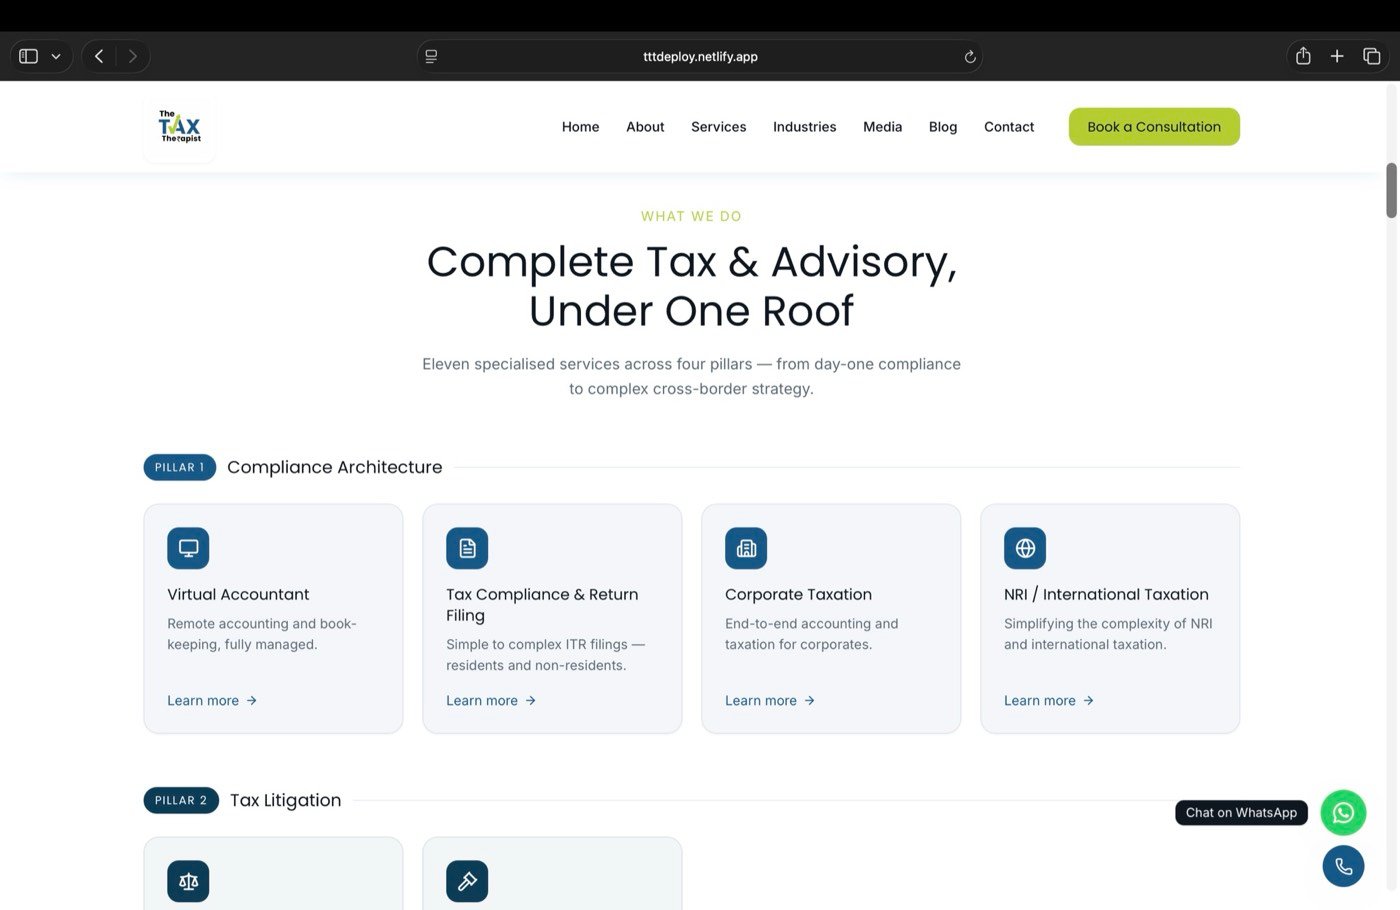Click the blue phone call icon
1400x910 pixels.
coord(1343,866)
